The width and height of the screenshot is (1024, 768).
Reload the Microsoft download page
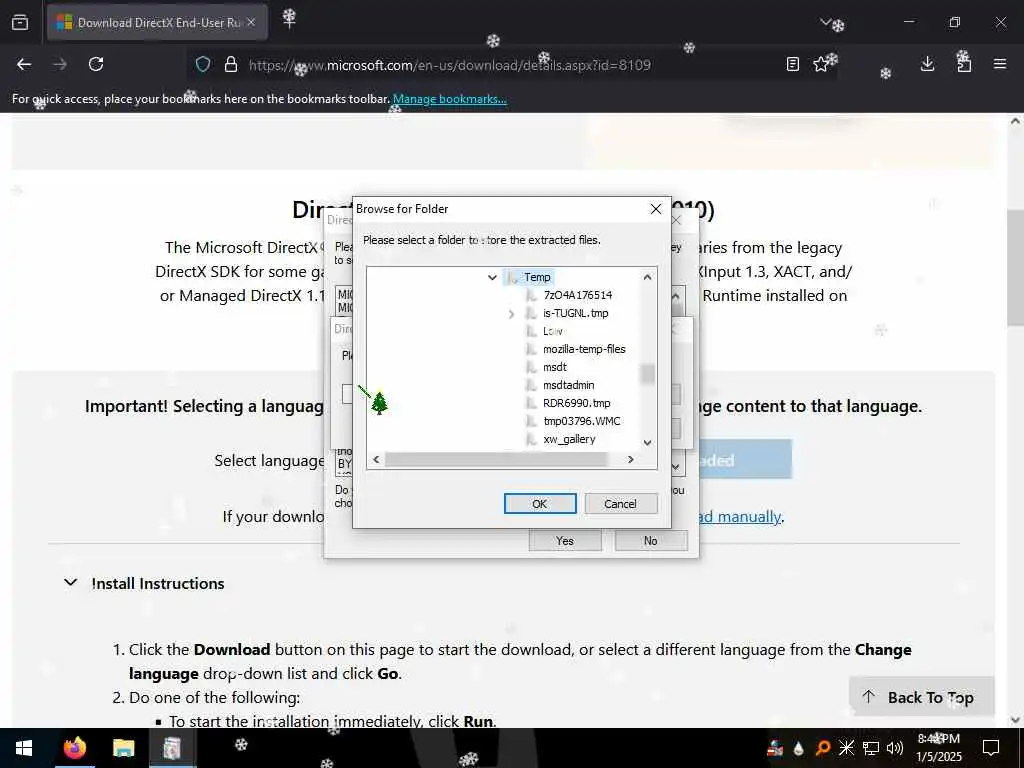(x=96, y=64)
